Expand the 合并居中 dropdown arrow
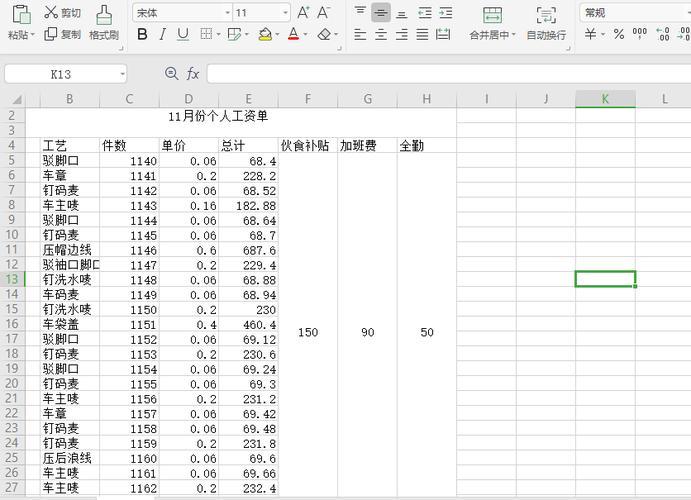The width and height of the screenshot is (691, 500). coord(513,34)
